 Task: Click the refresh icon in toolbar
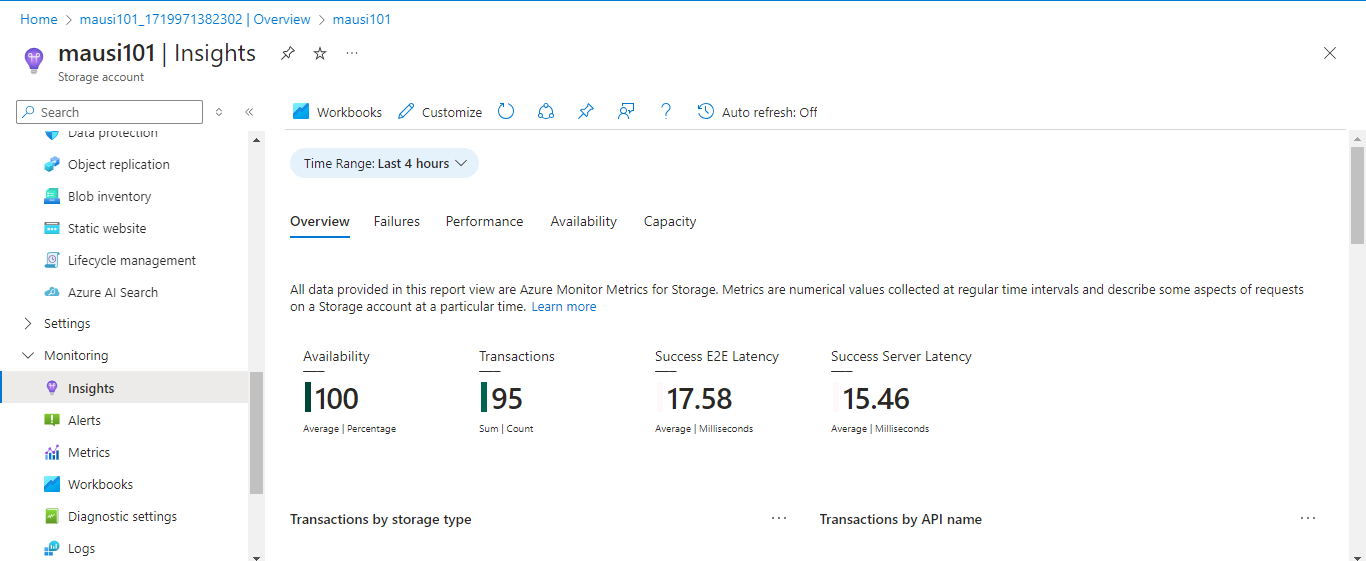tap(506, 112)
